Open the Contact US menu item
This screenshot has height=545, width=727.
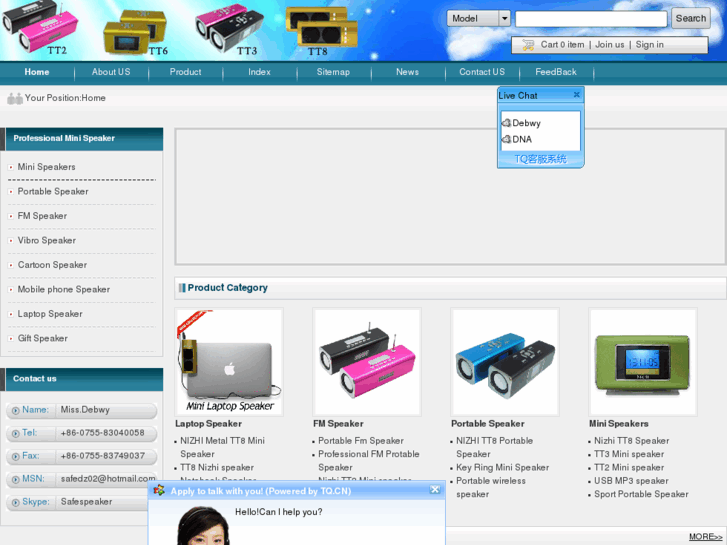click(482, 72)
